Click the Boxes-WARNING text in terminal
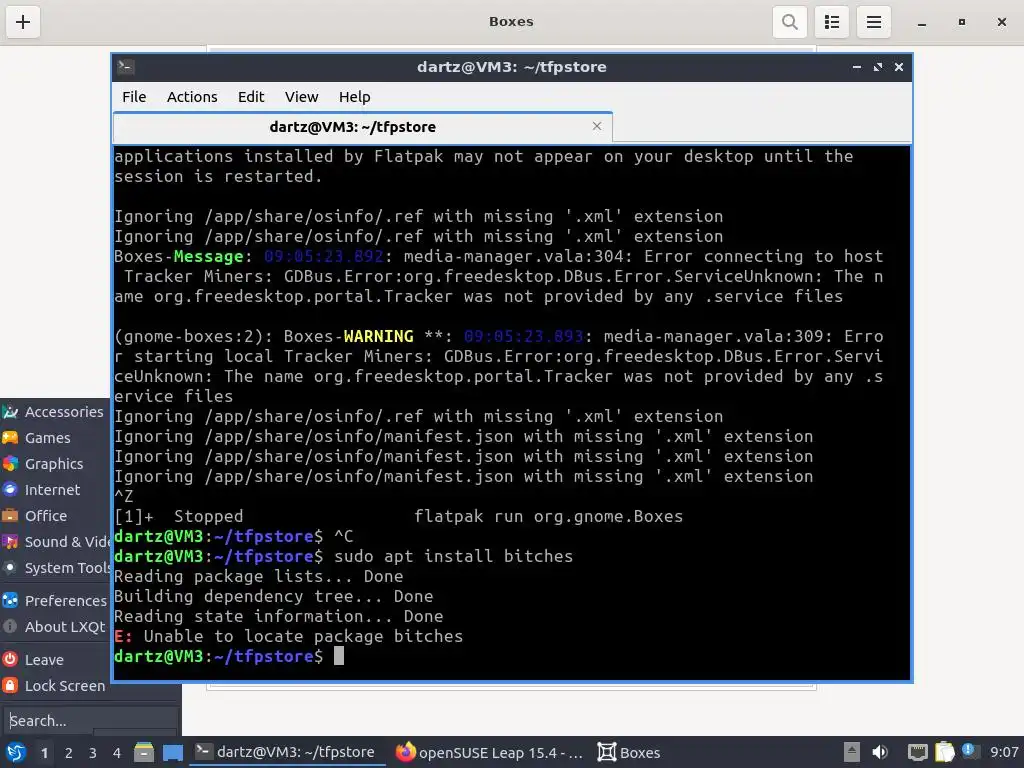Viewport: 1024px width, 768px height. 349,336
